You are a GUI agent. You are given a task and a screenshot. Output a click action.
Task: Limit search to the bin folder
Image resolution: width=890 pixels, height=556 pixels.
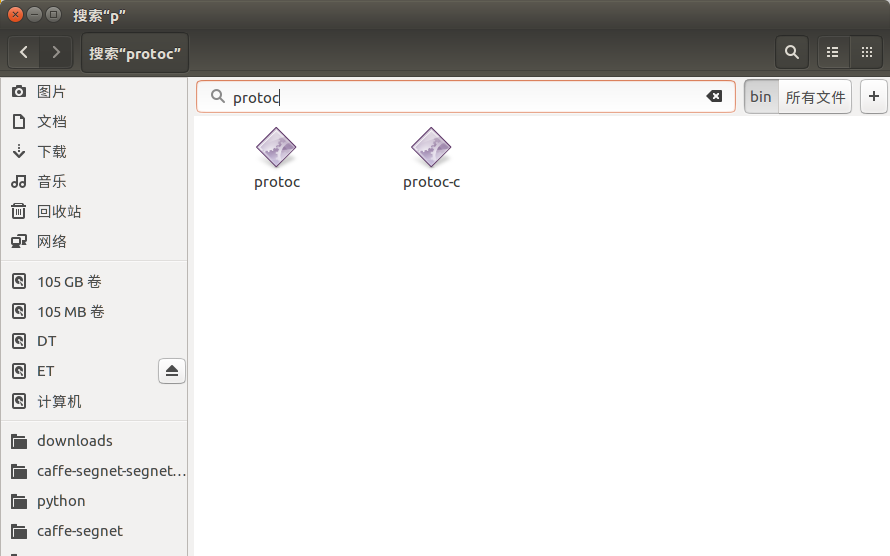[x=761, y=96]
